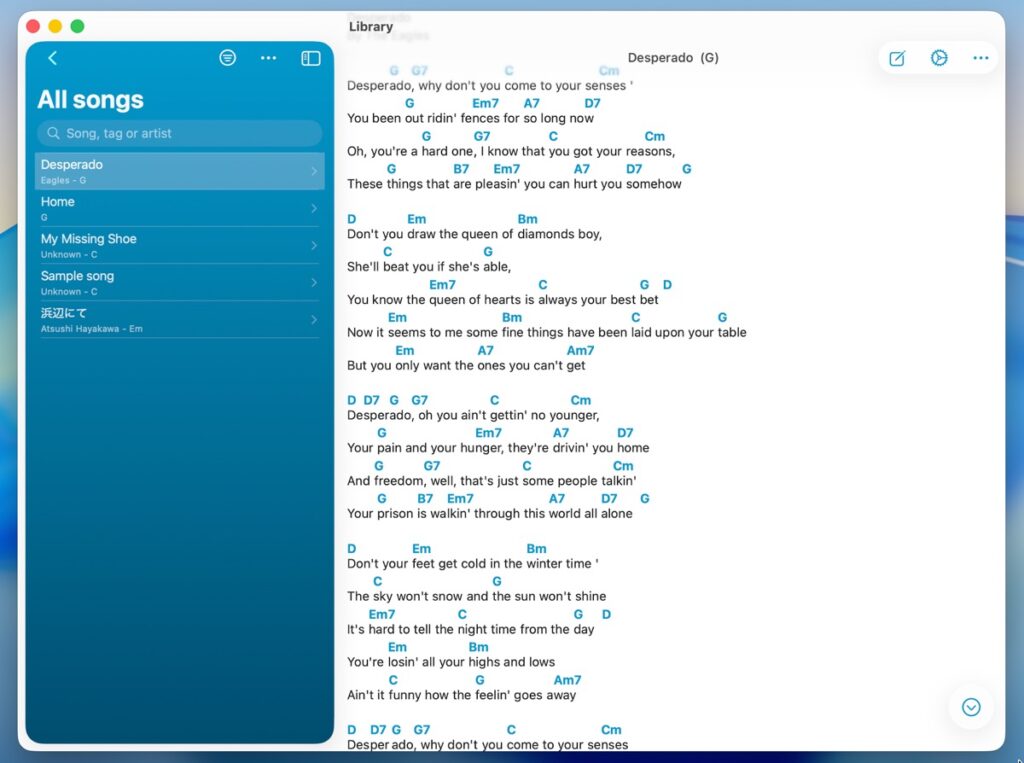The image size is (1024, 763).
Task: Open the edit song pencil icon
Action: point(897,58)
